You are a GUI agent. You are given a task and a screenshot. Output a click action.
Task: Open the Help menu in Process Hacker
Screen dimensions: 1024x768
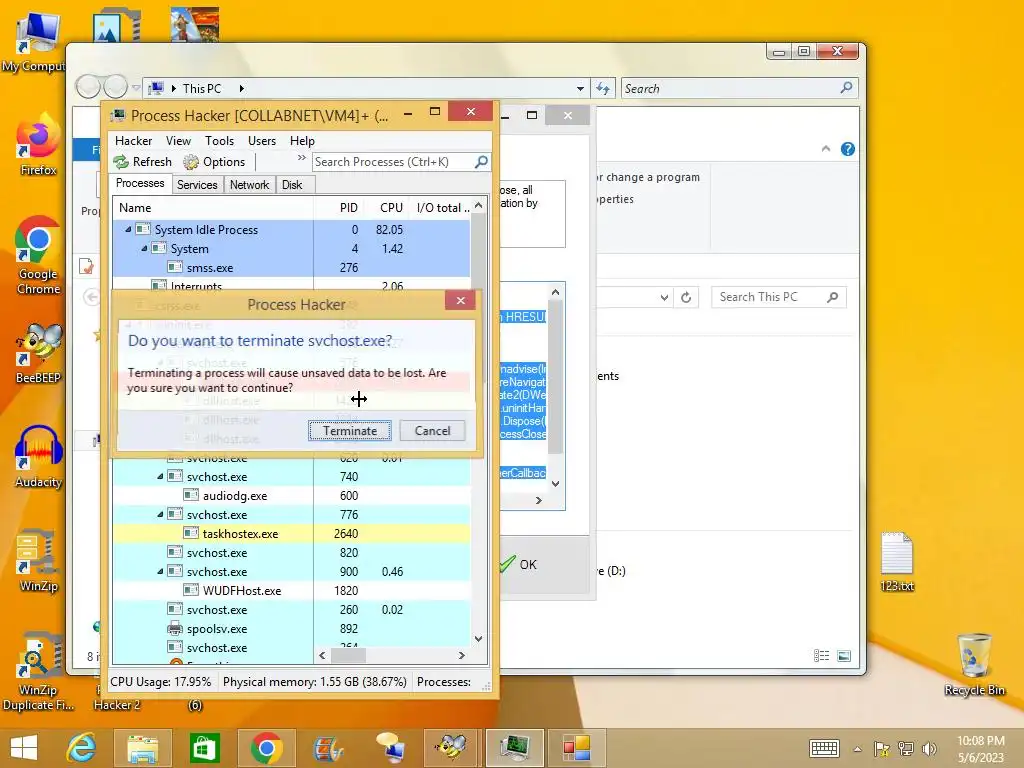(x=302, y=140)
